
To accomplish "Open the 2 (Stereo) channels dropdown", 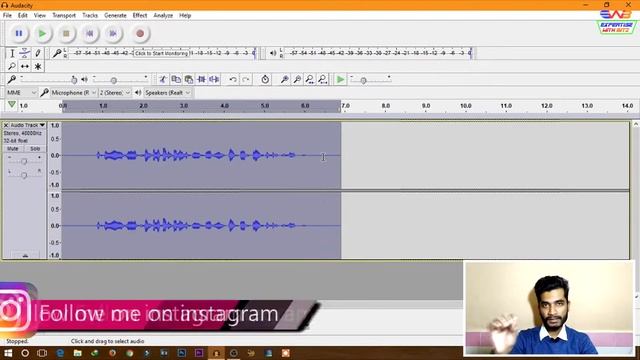I will pyautogui.click(x=115, y=93).
